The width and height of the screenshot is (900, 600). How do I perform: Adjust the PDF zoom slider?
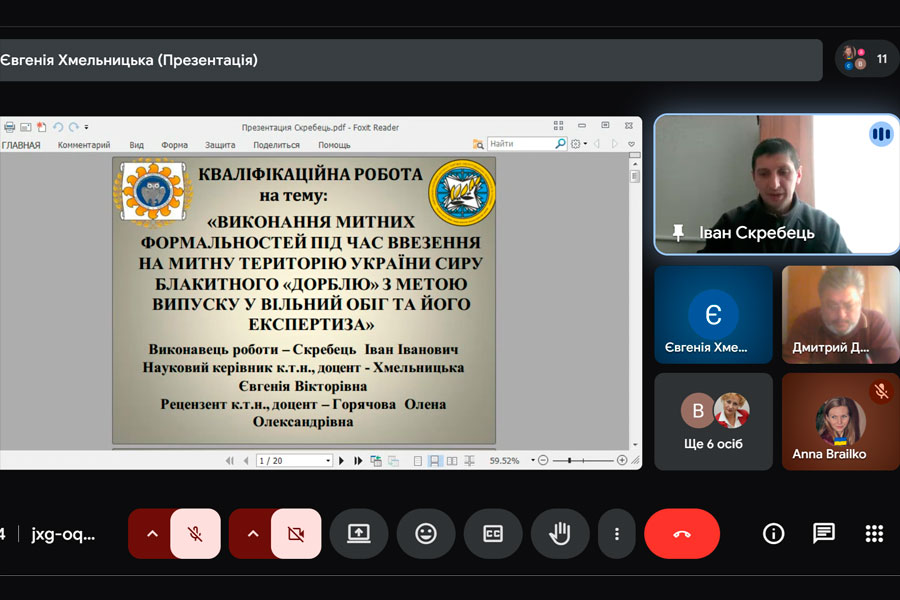[x=568, y=461]
